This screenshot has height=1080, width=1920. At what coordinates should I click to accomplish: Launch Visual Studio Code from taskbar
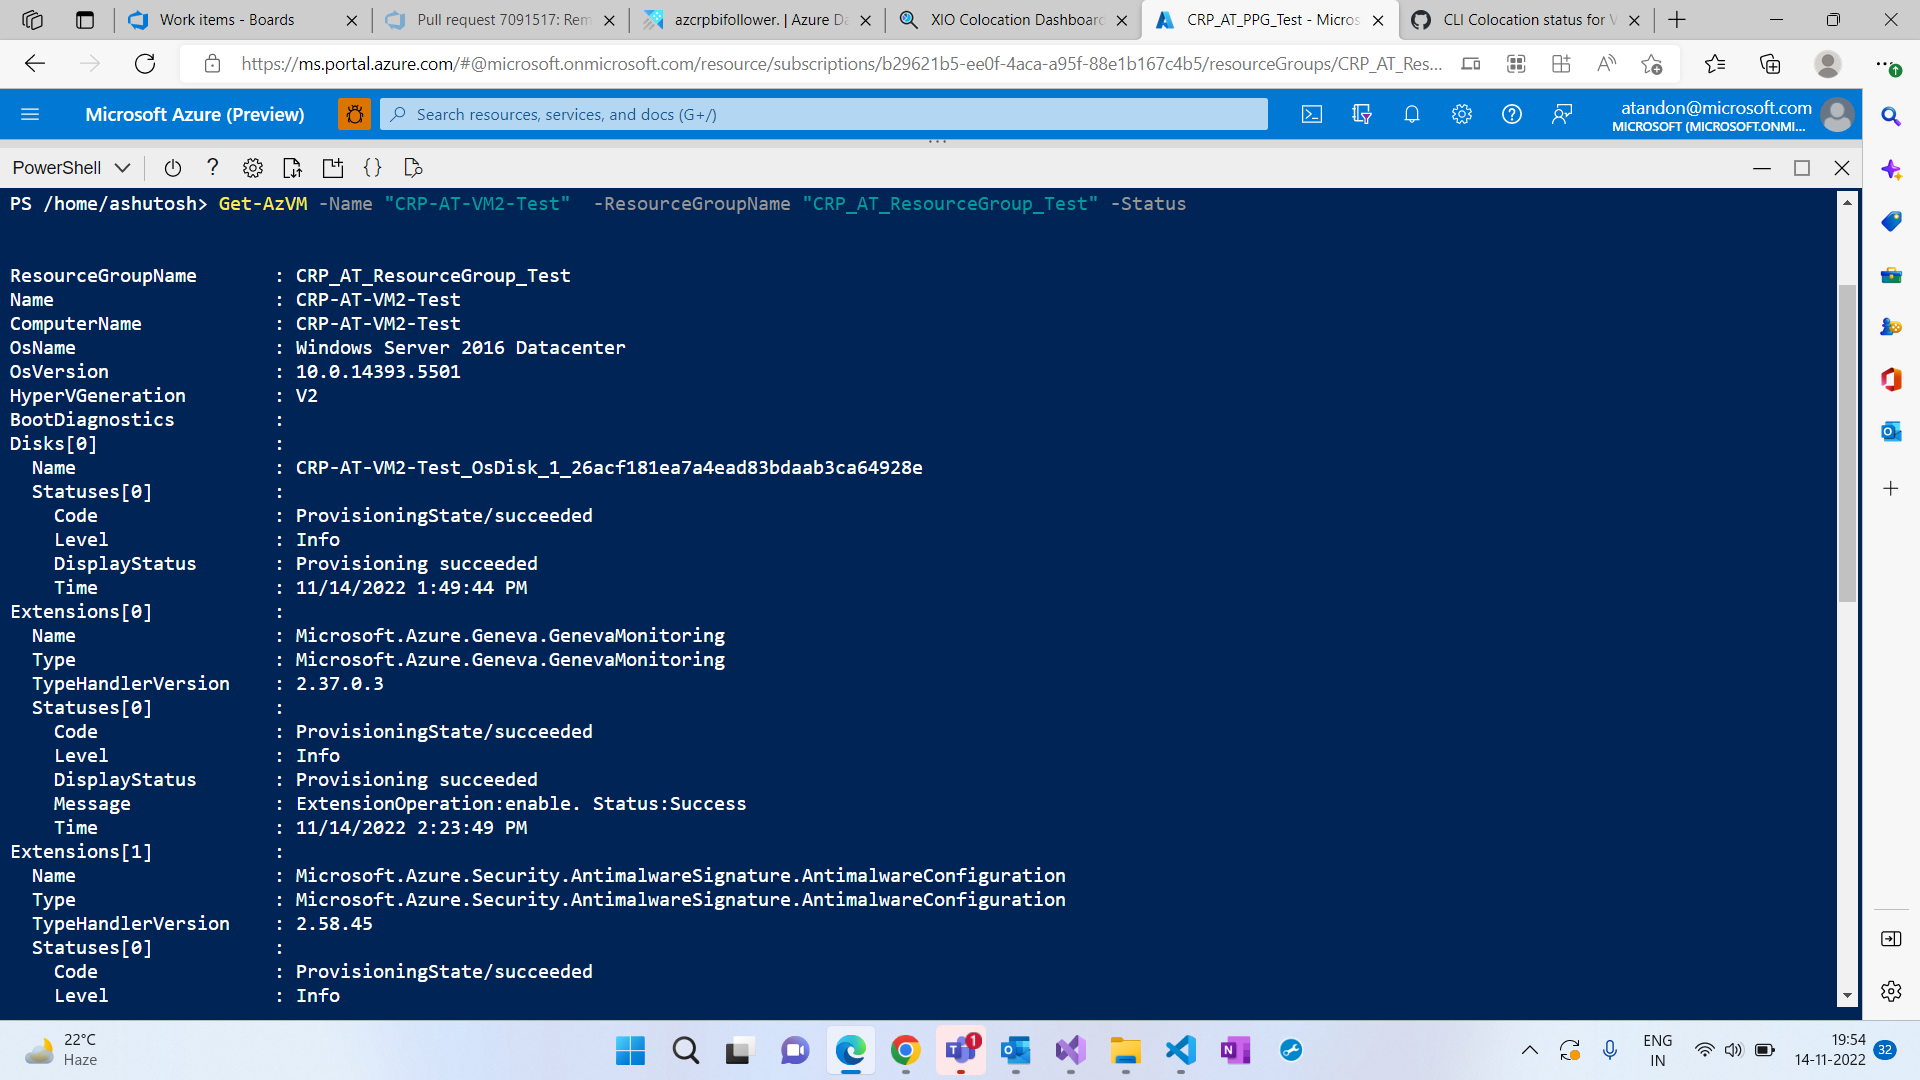pyautogui.click(x=1180, y=1051)
